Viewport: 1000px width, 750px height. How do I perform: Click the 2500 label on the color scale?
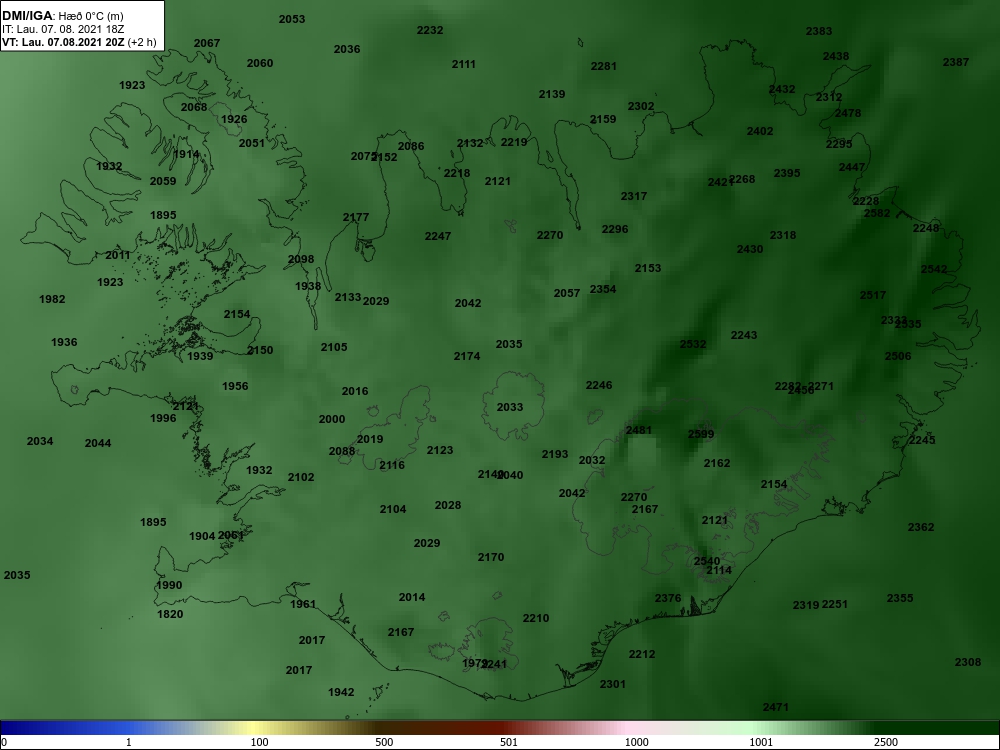(885, 742)
